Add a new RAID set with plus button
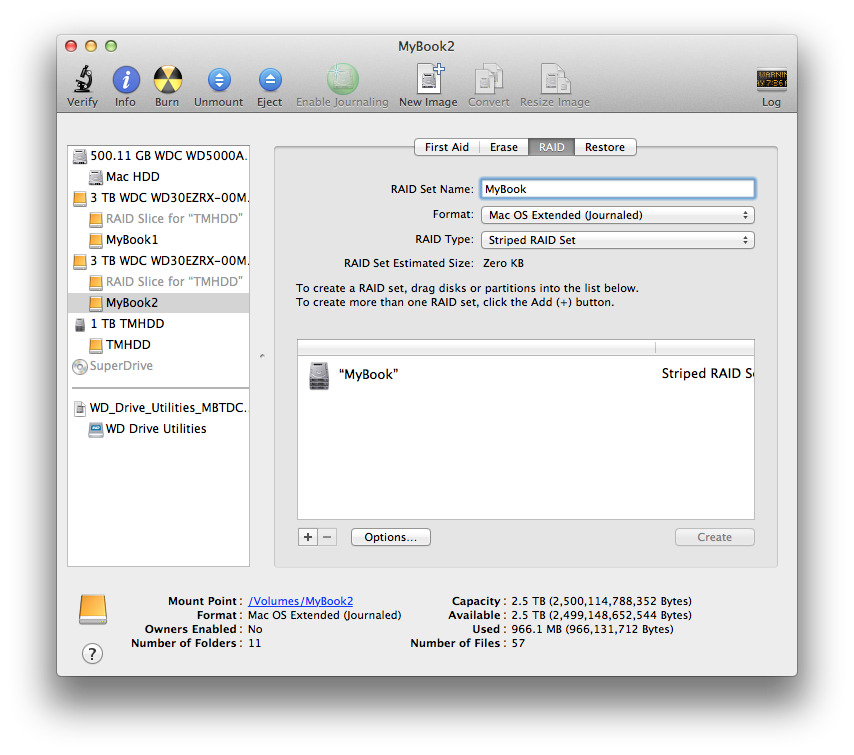The height and width of the screenshot is (755, 854). click(x=308, y=537)
